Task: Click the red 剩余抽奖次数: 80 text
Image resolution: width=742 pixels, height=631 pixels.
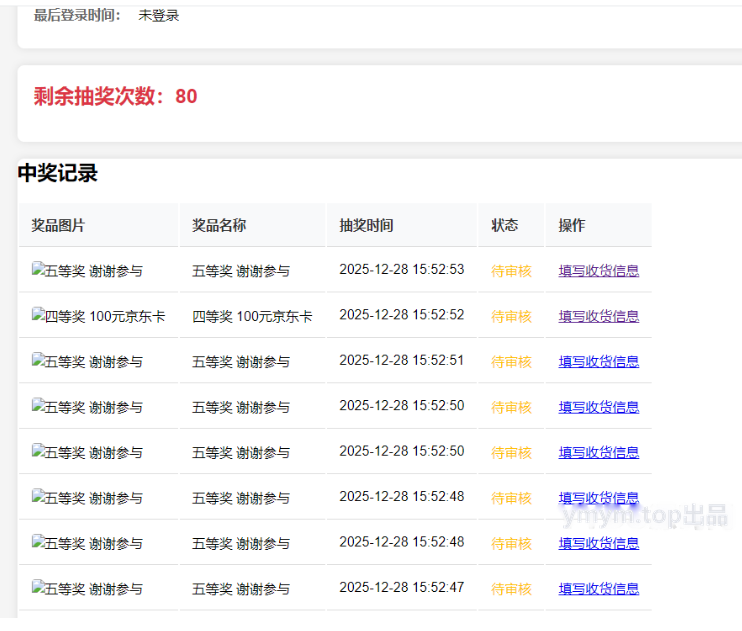Action: click(115, 97)
